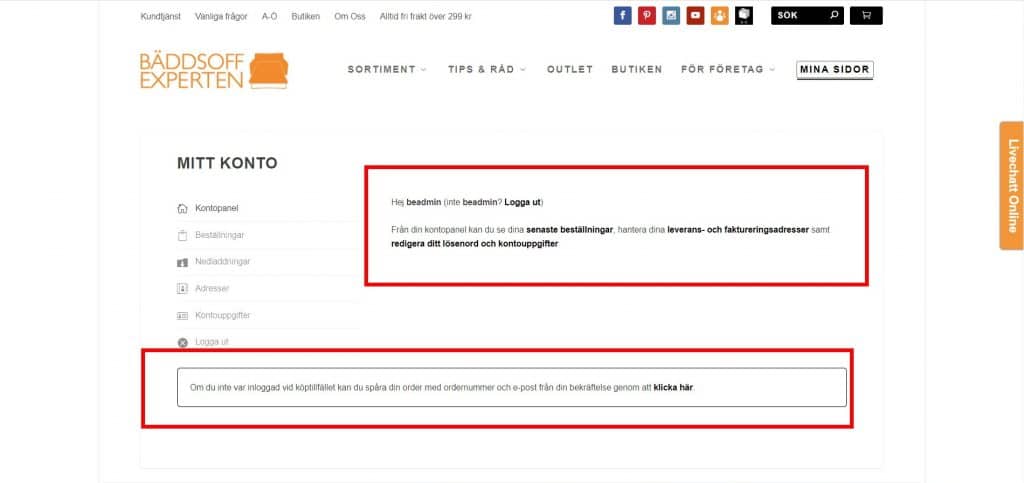This screenshot has height=483, width=1024.
Task: Open the Vanliga frågor link
Action: [221, 16]
